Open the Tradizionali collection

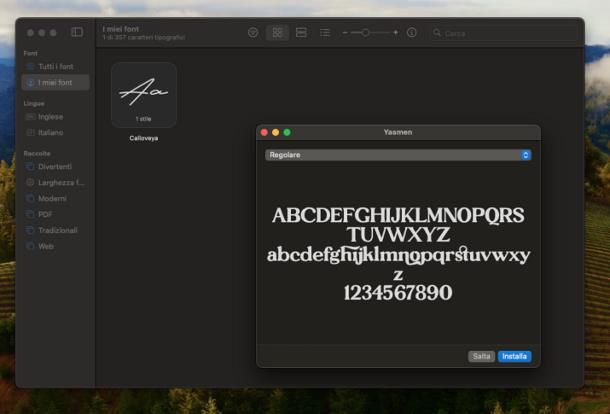(56, 231)
